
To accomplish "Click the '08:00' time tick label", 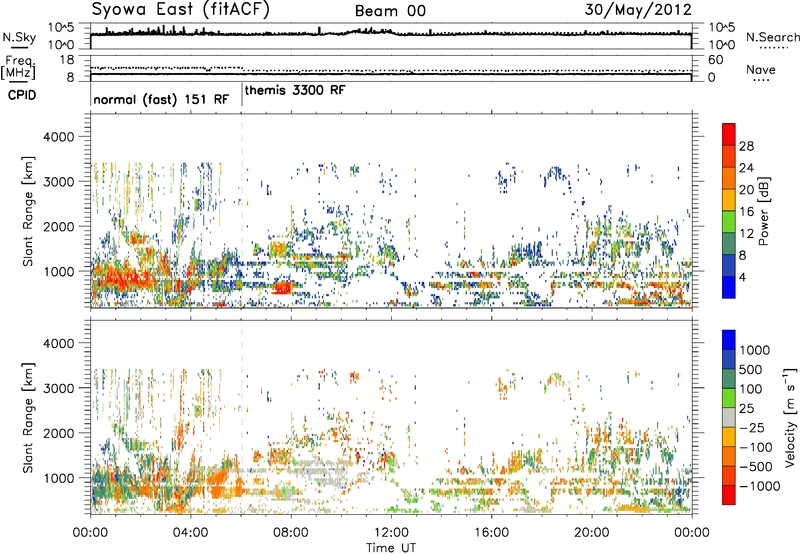I will coord(291,533).
